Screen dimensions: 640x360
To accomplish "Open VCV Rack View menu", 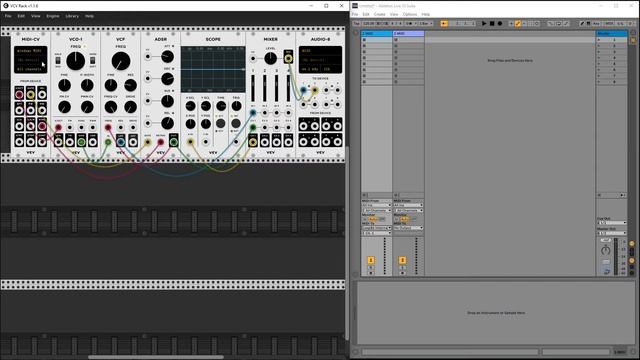I will (x=36, y=16).
